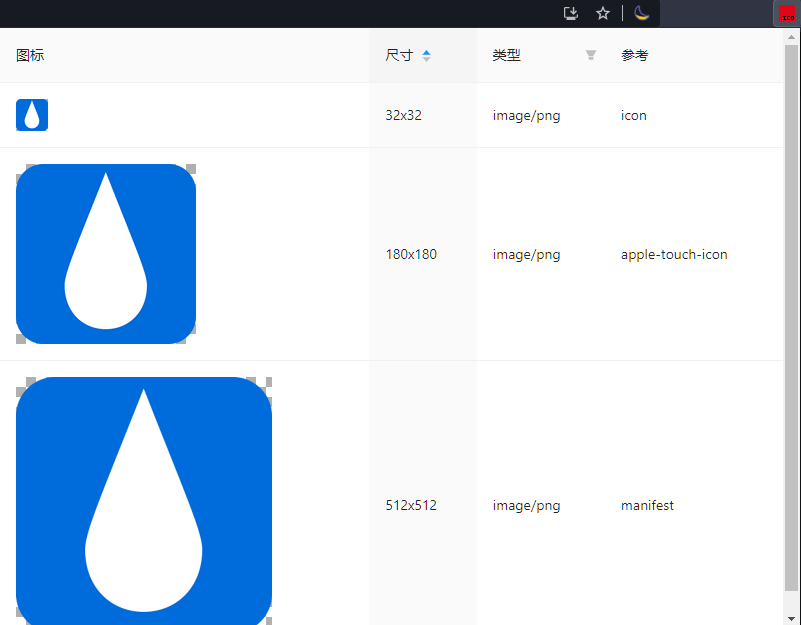Click the manifest reference text
The image size is (801, 625).
(x=647, y=505)
